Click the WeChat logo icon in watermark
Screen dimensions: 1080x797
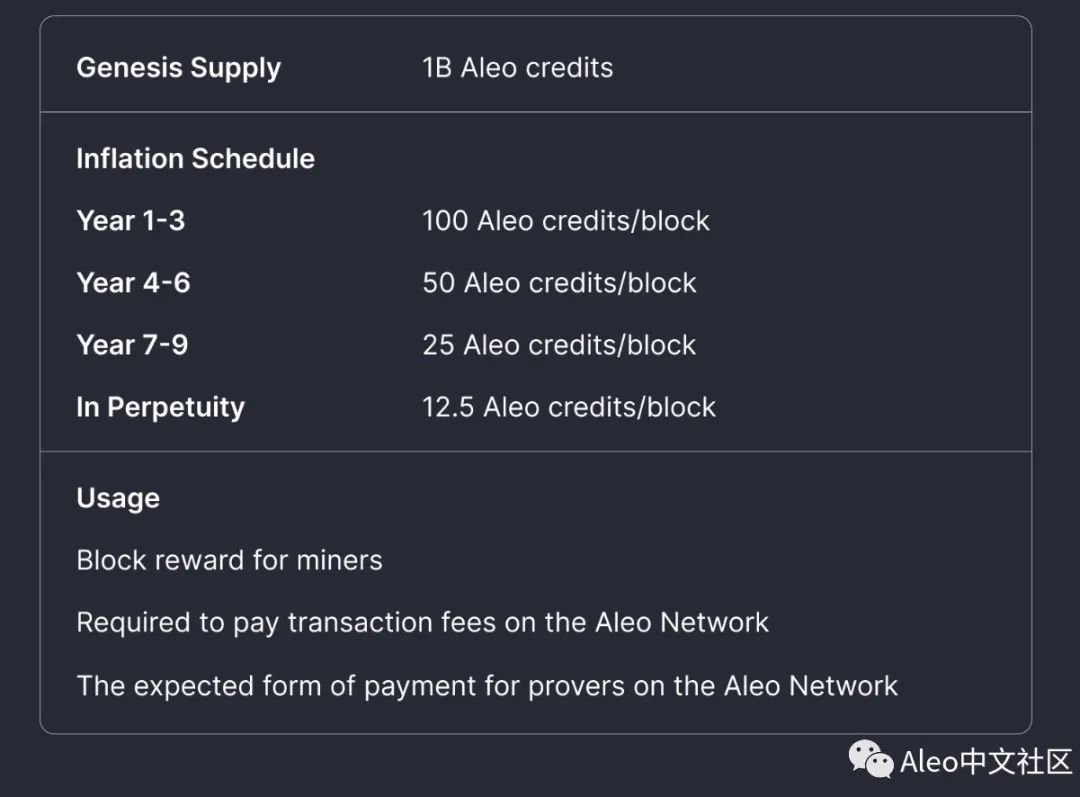[871, 760]
